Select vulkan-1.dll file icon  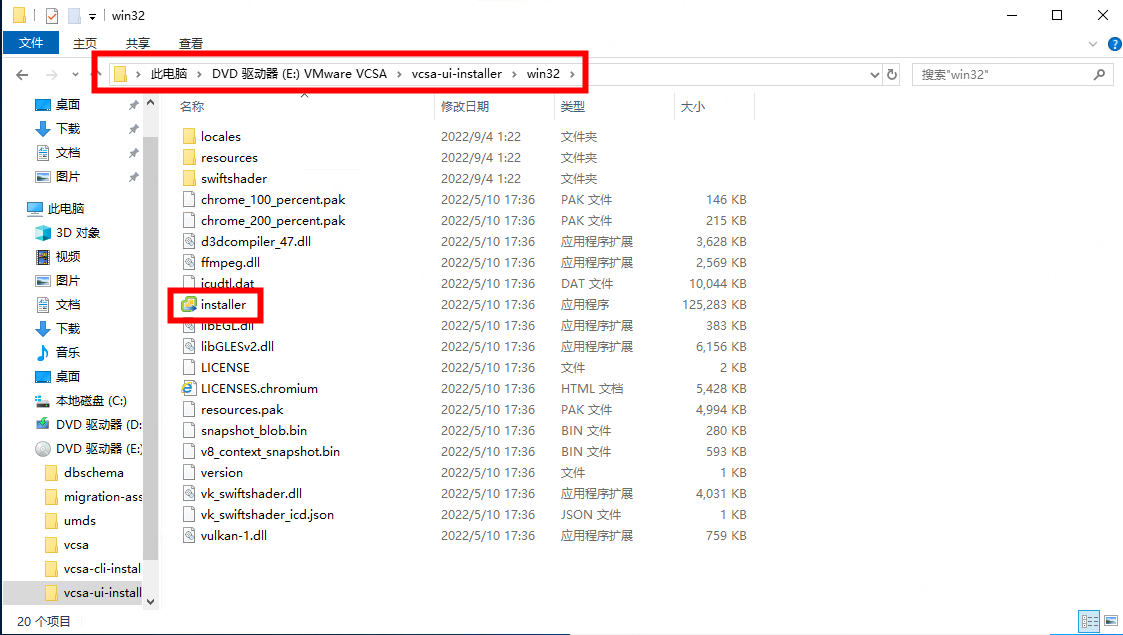[x=189, y=535]
